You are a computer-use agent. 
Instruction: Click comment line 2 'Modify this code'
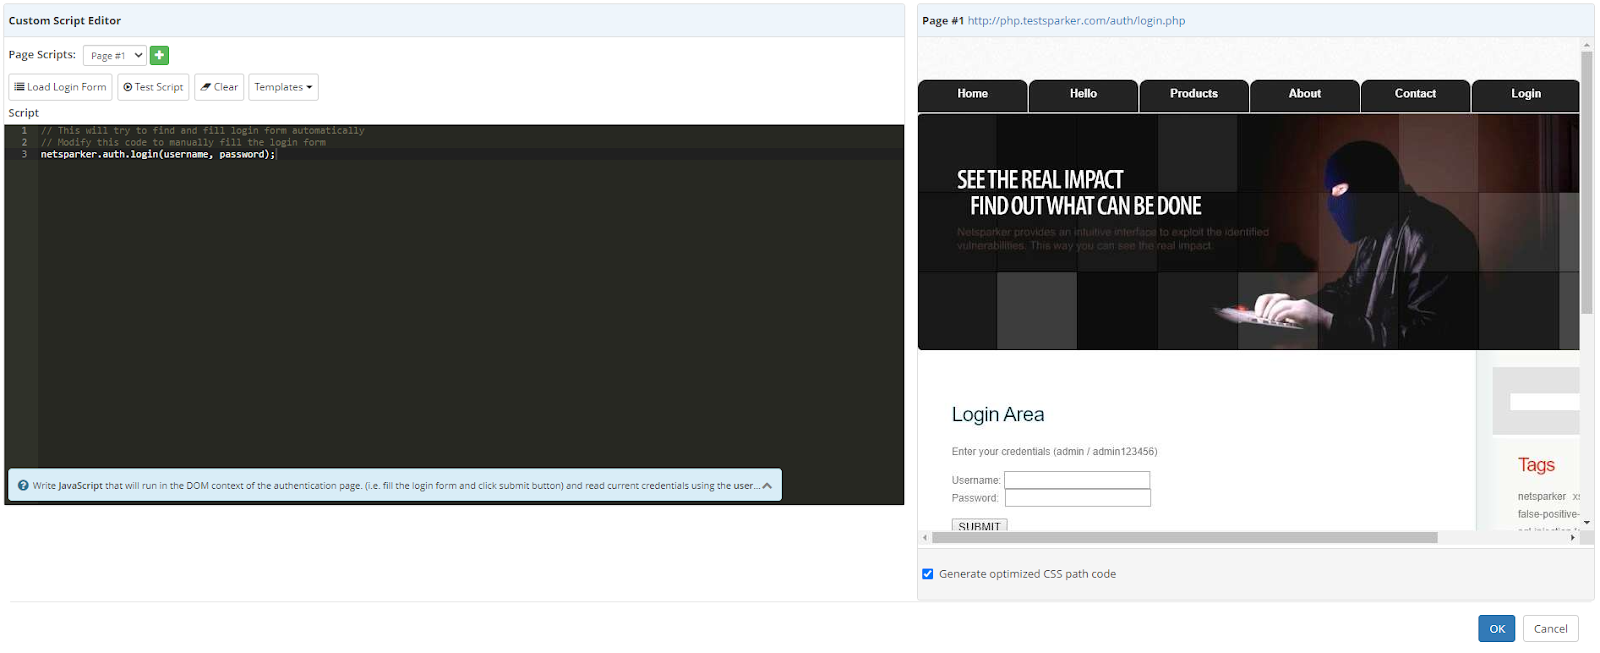183,142
